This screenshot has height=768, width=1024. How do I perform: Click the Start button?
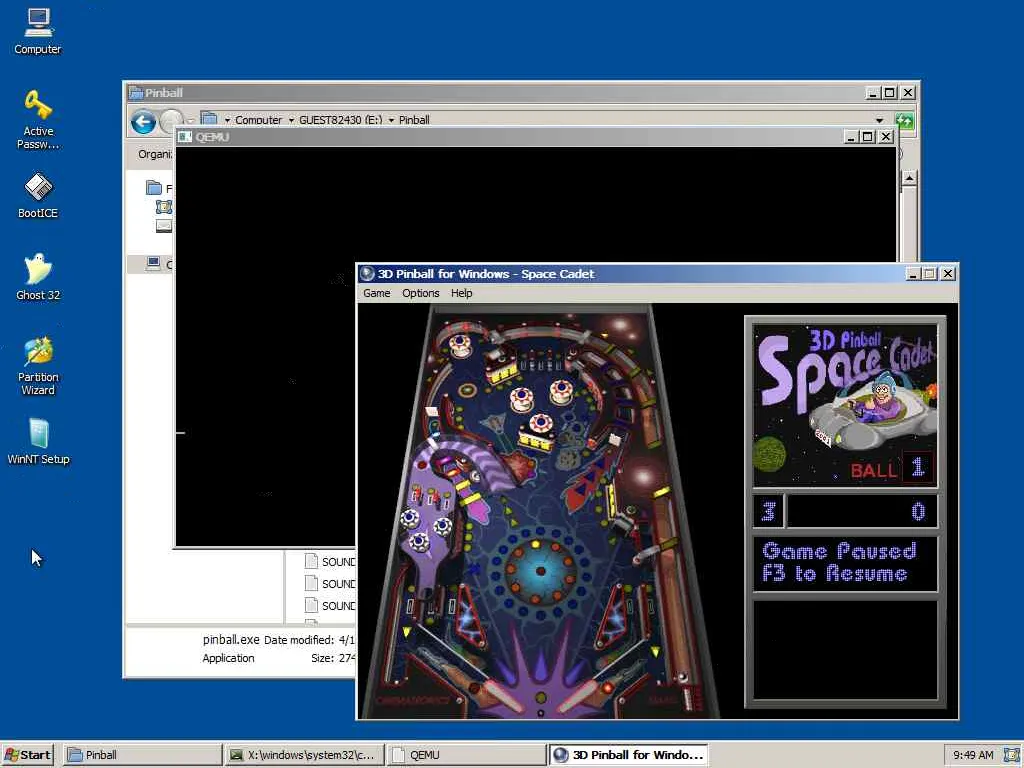(28, 755)
